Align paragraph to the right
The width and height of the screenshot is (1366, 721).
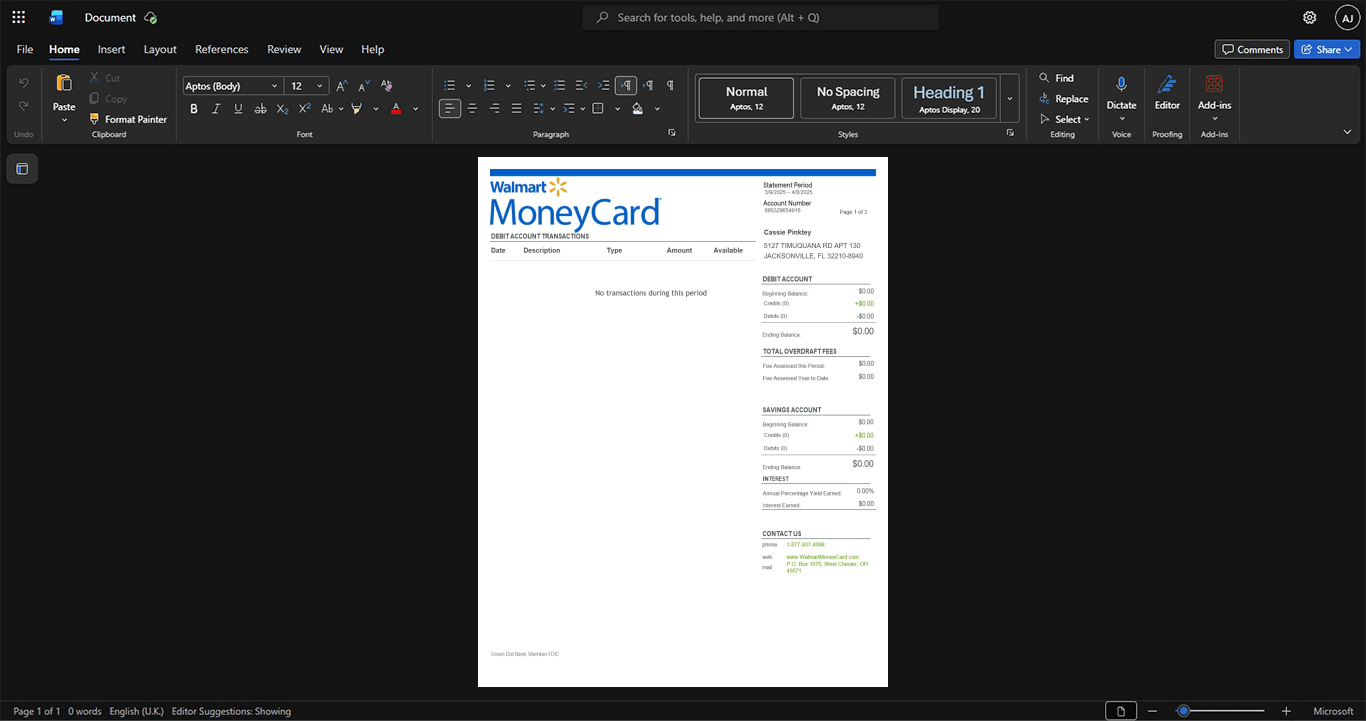point(494,108)
